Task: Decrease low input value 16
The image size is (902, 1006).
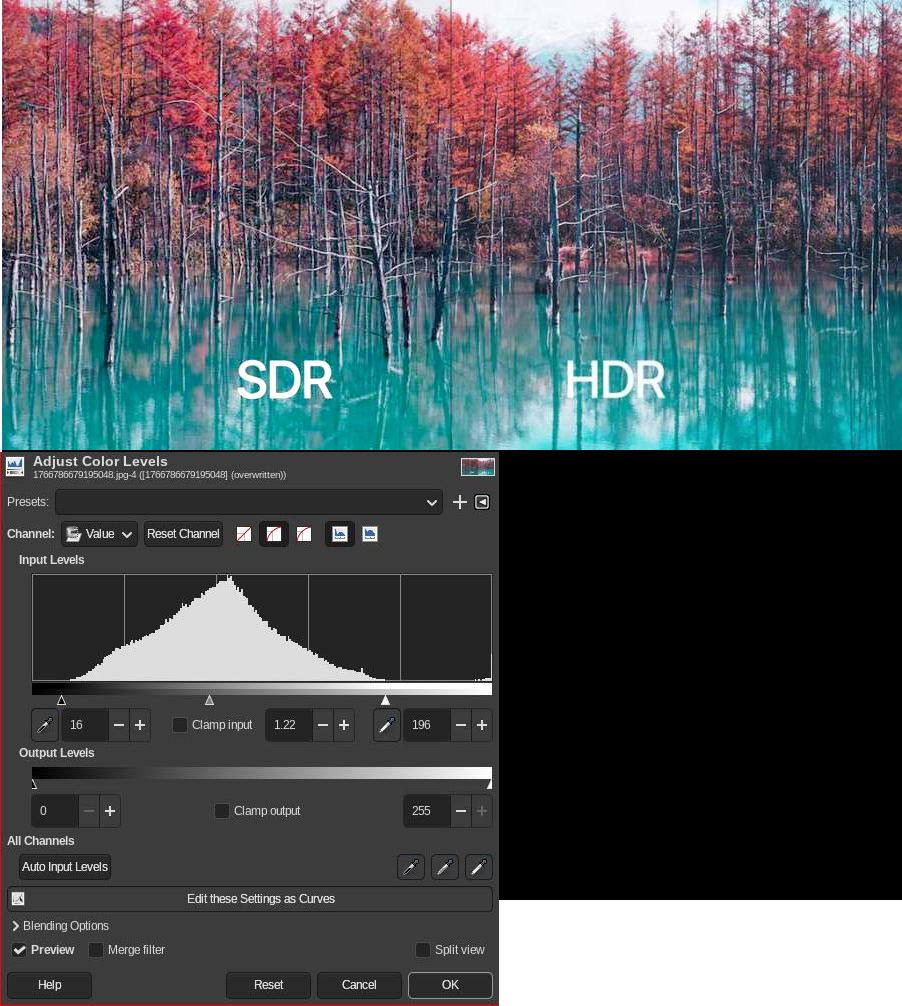Action: tap(119, 725)
